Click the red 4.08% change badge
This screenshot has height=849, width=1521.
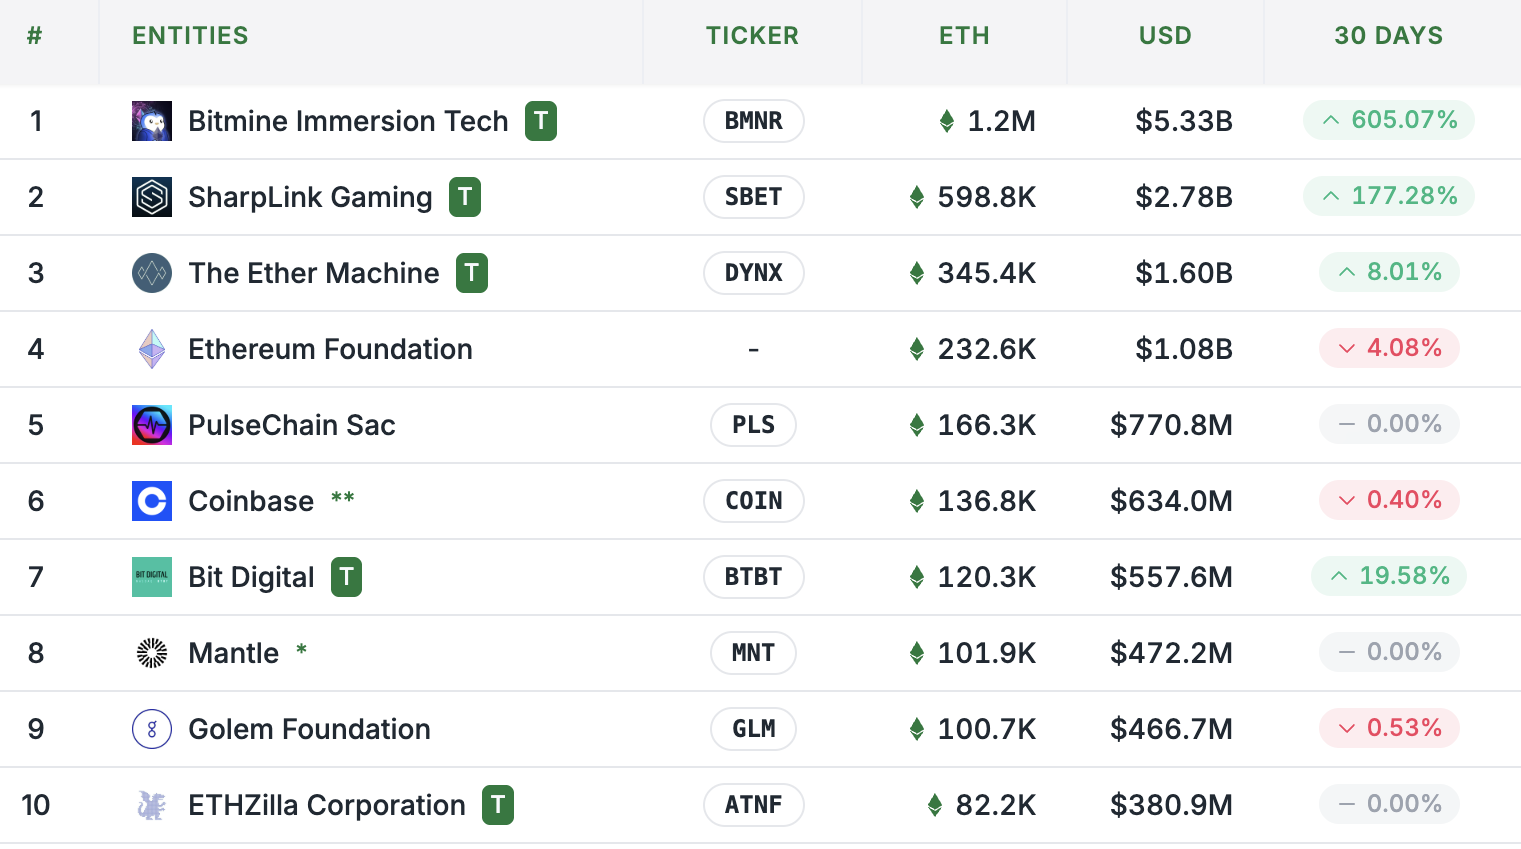[x=1389, y=348]
